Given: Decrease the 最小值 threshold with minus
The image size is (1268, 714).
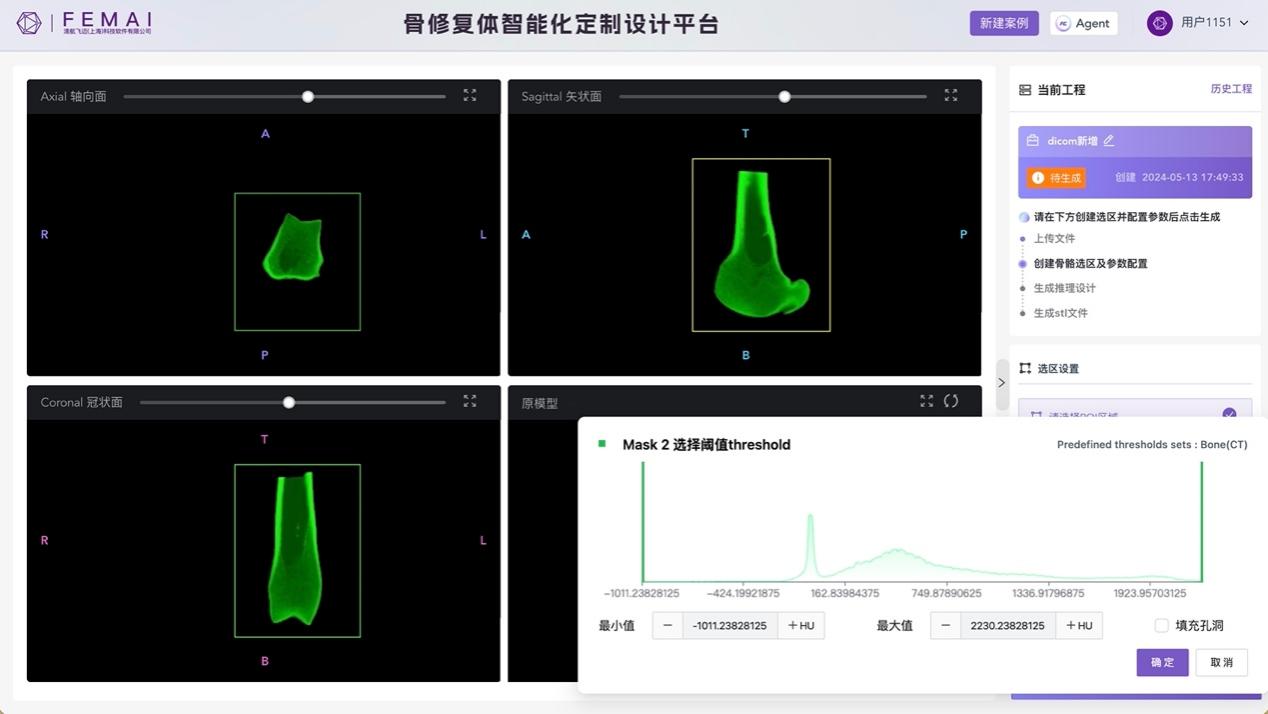Looking at the screenshot, I should click(x=668, y=626).
